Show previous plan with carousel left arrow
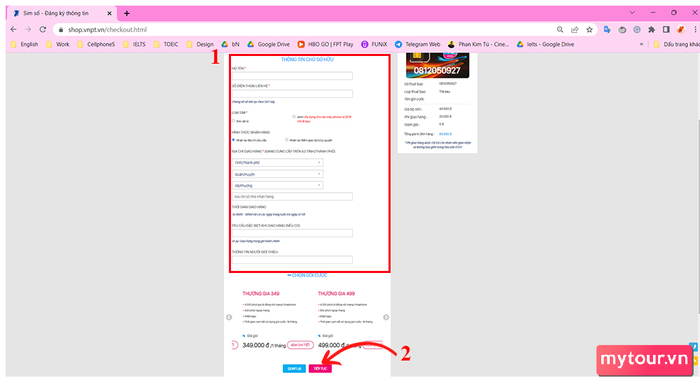This screenshot has height=385, width=700. [229, 317]
